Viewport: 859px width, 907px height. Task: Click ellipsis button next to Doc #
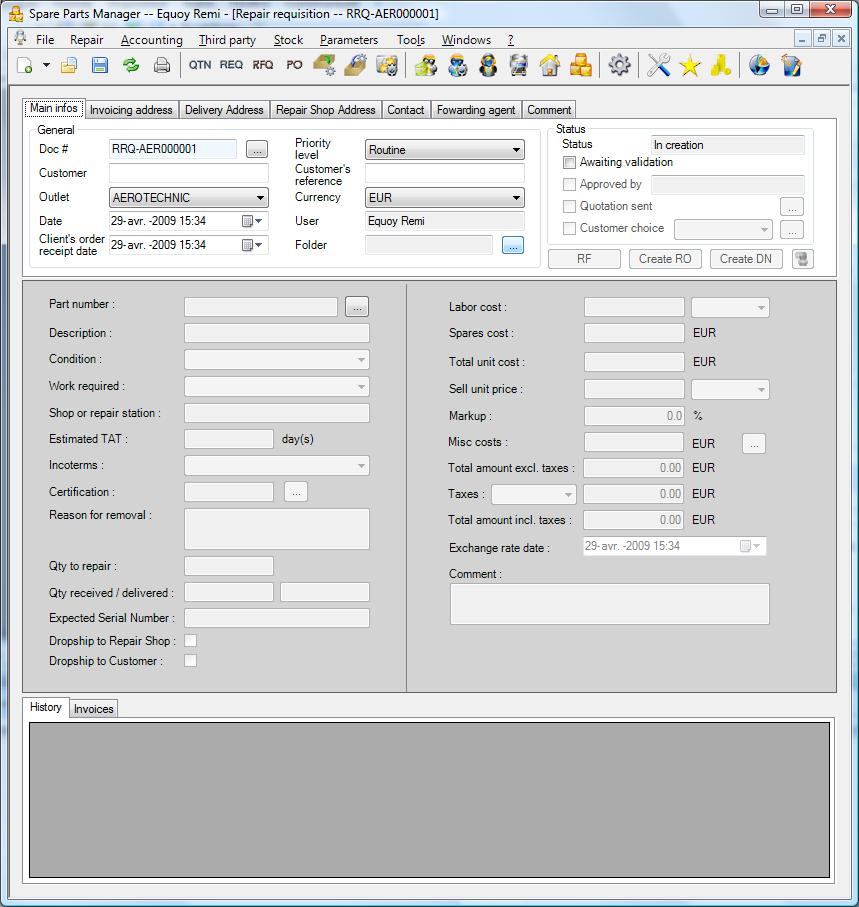click(257, 149)
